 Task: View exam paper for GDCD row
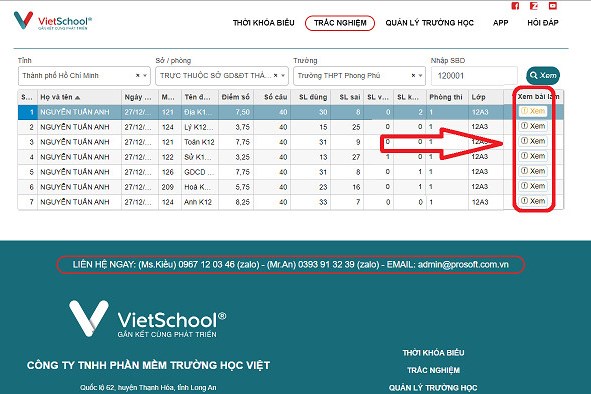coord(533,171)
